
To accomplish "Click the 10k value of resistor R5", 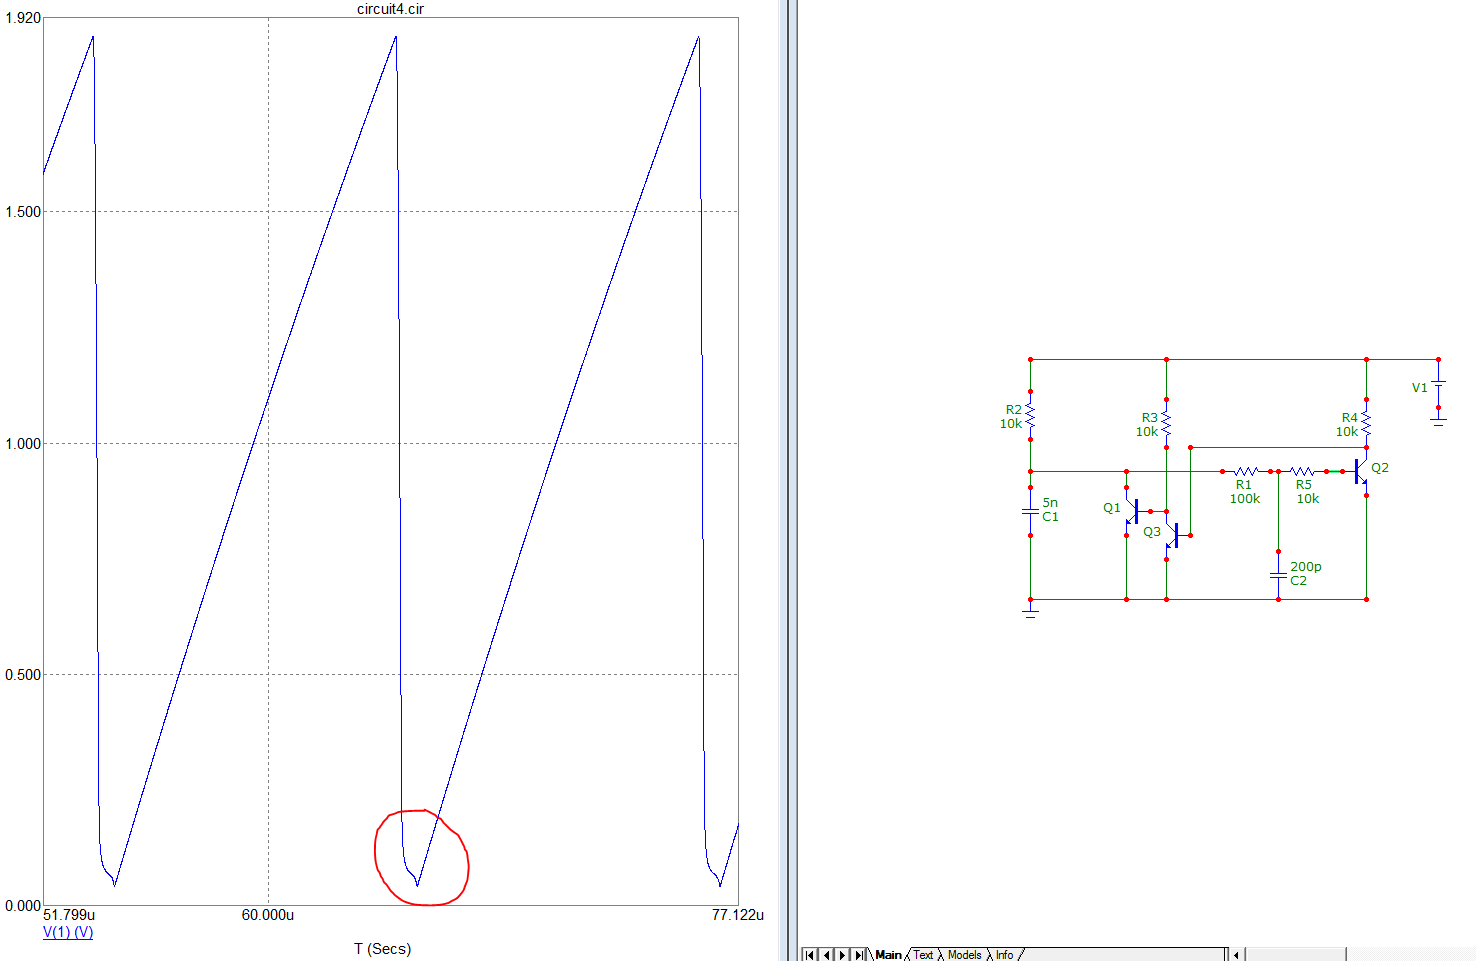I will point(1308,499).
